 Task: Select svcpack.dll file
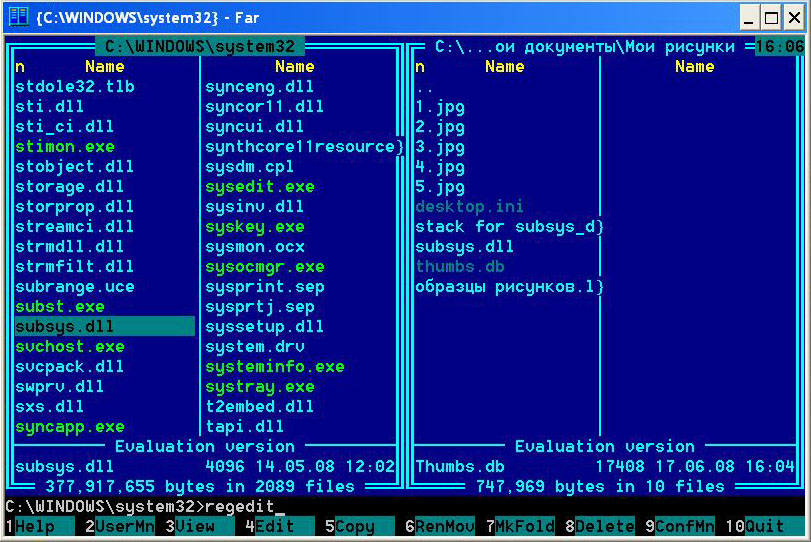click(69, 367)
